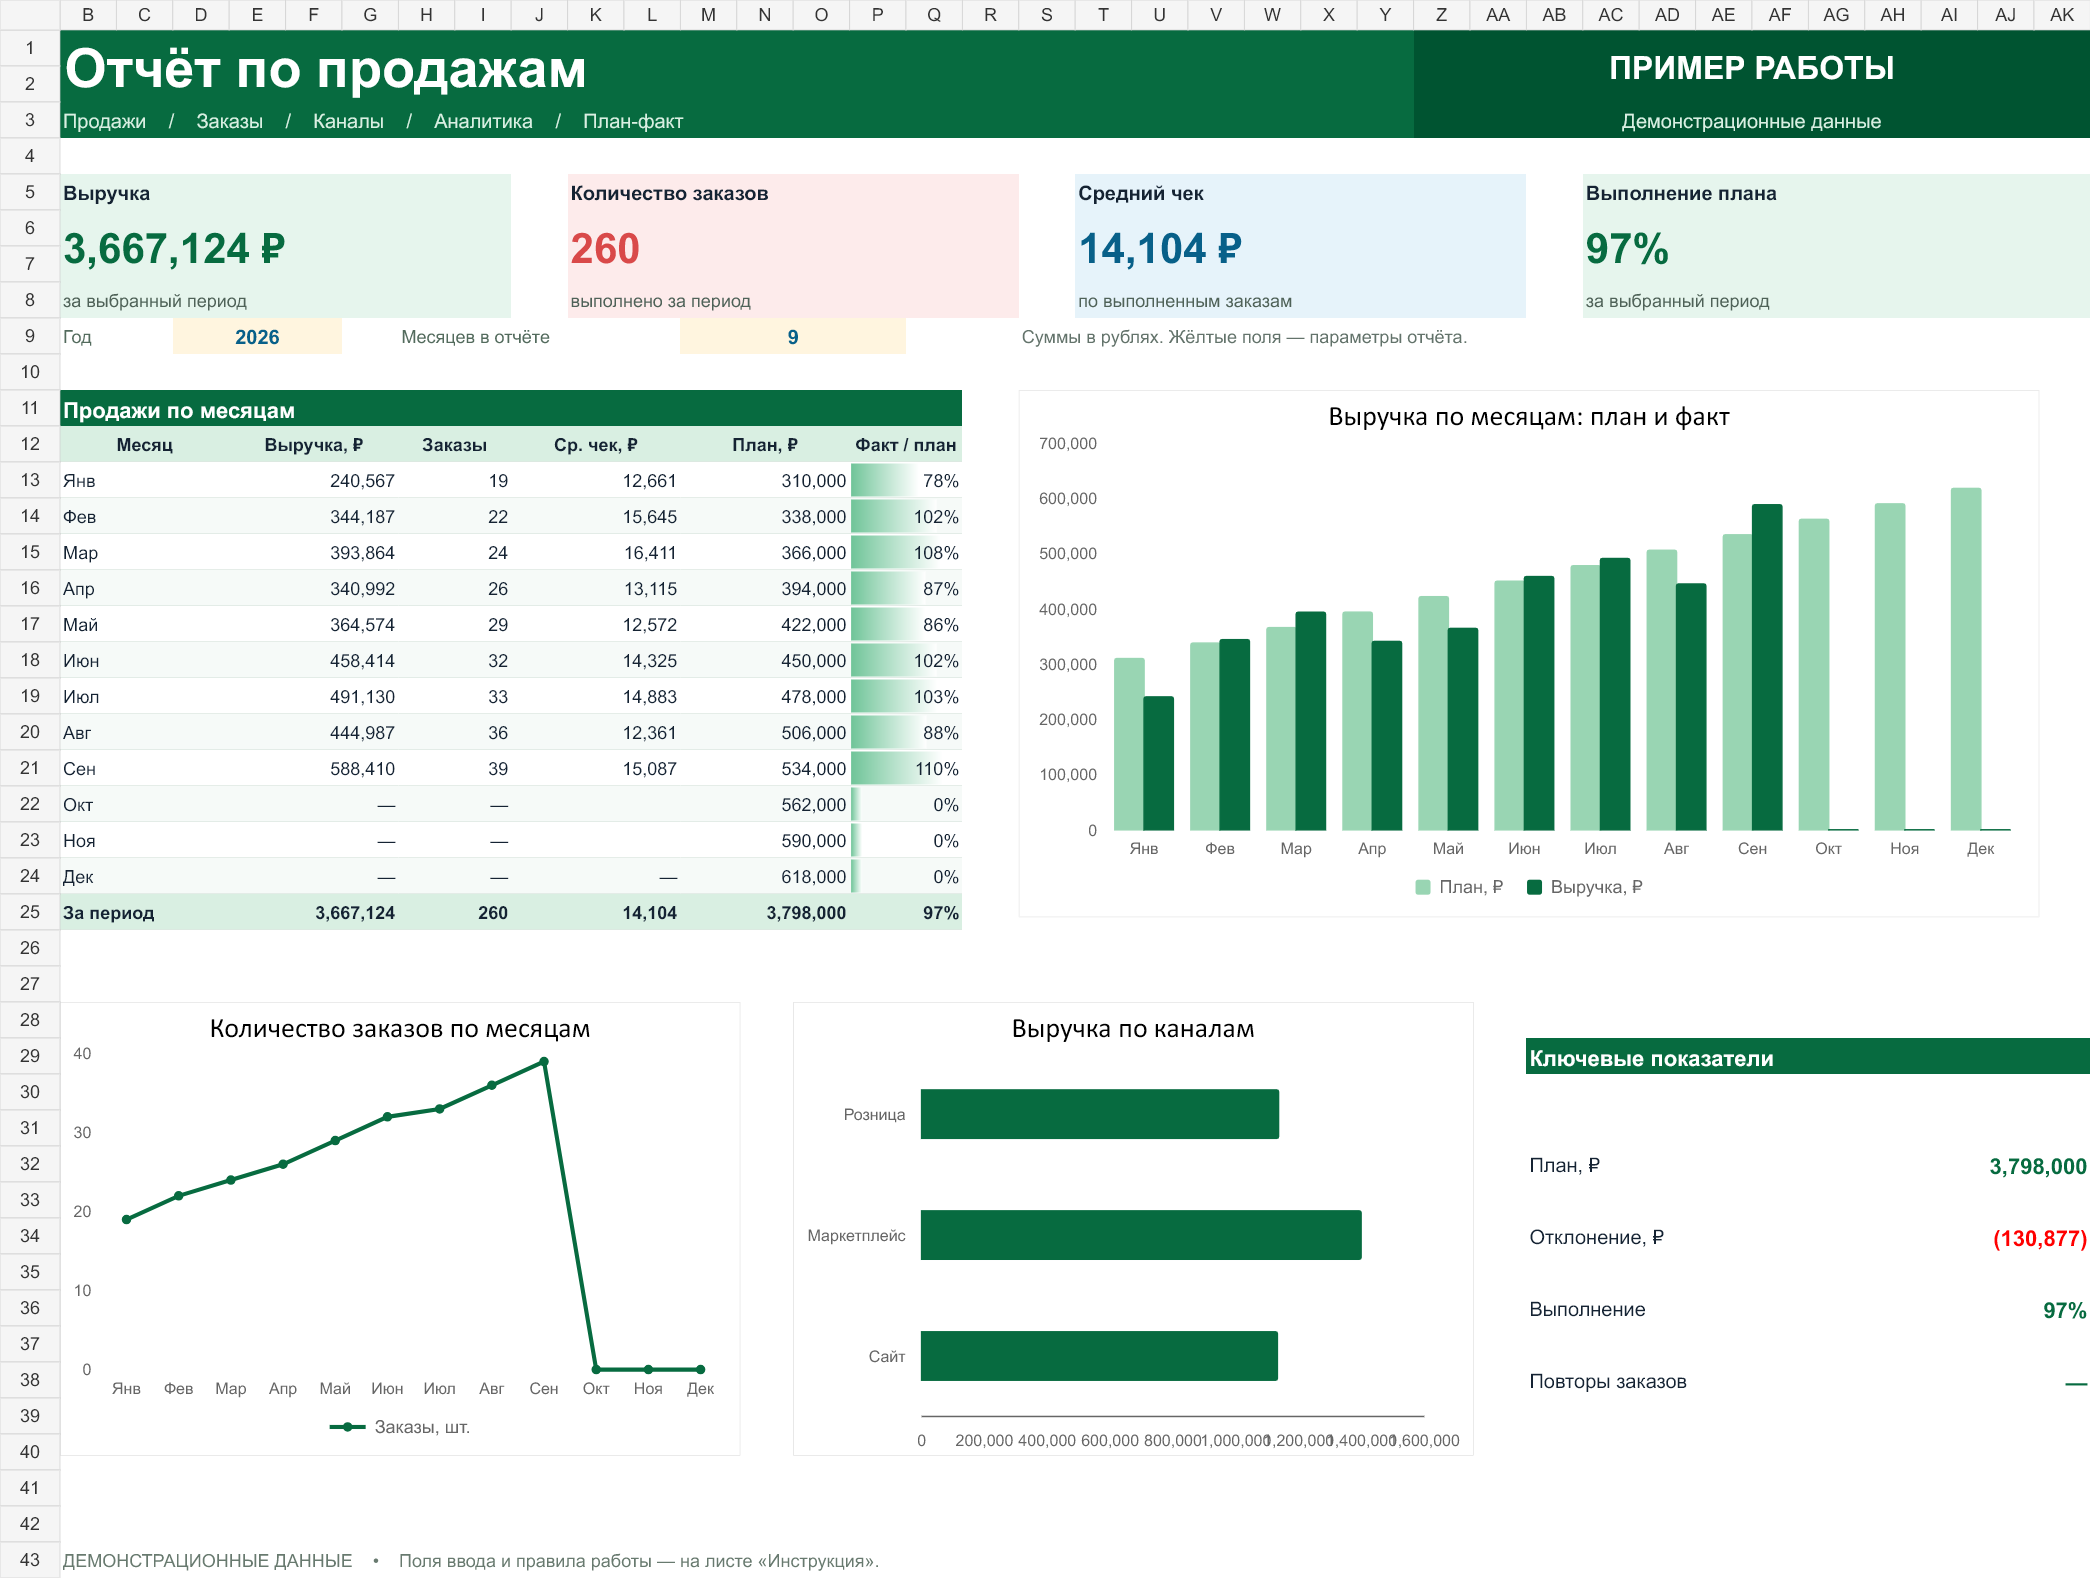Click the Выручка, ₽ legend swatch
2090x1578 pixels.
pos(1535,887)
